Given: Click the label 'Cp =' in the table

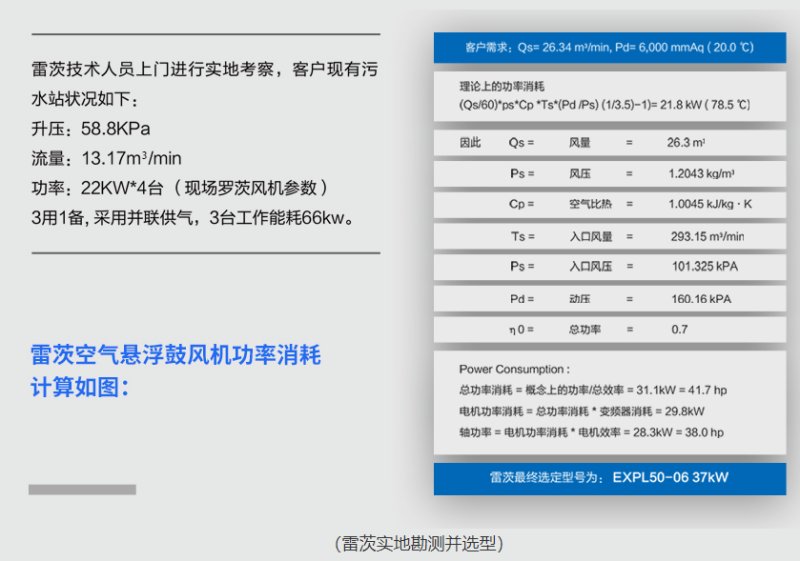Looking at the screenshot, I should pyautogui.click(x=521, y=204).
